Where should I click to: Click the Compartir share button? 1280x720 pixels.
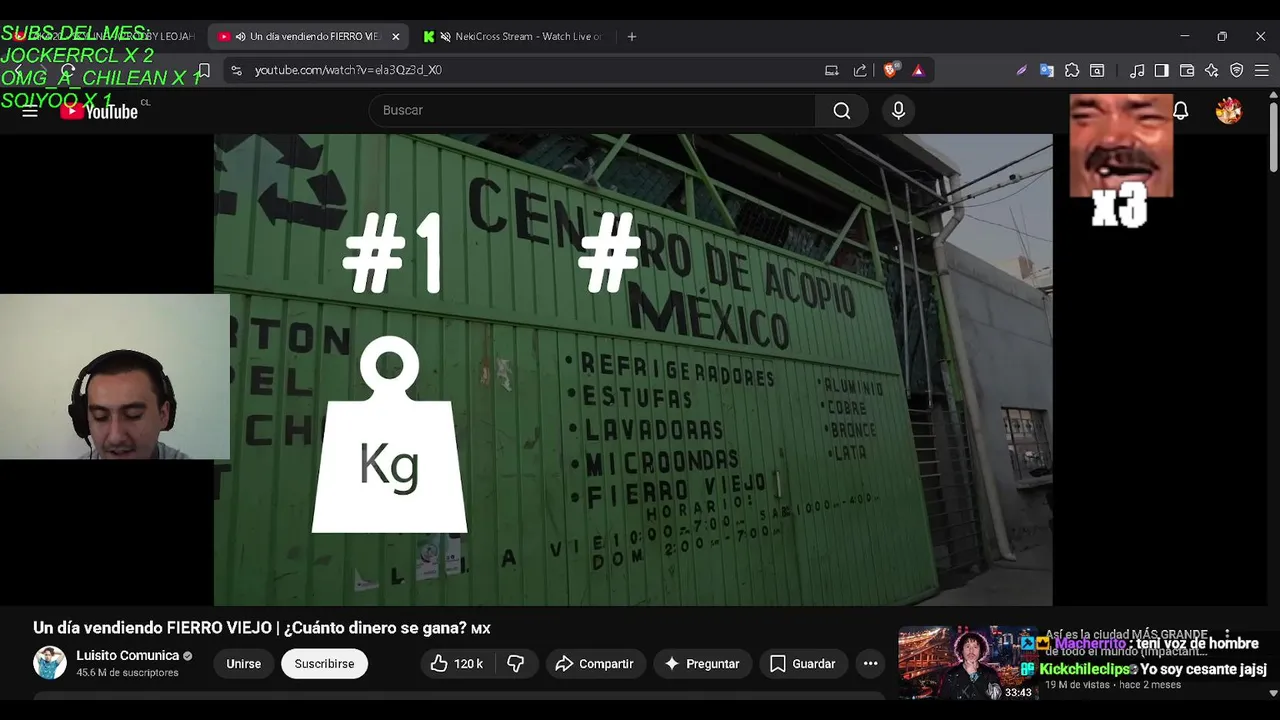tap(594, 663)
